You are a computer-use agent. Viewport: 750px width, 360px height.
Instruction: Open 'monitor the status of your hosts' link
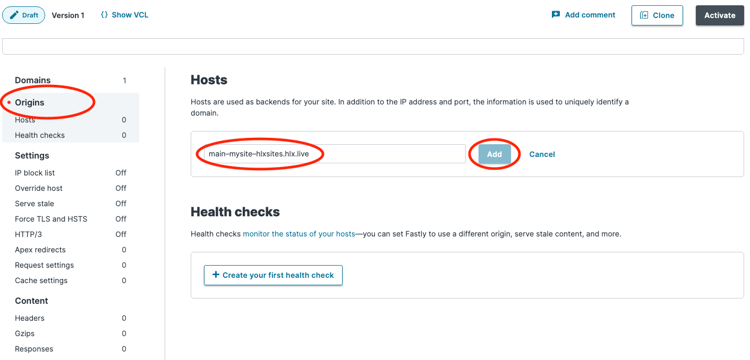point(299,234)
